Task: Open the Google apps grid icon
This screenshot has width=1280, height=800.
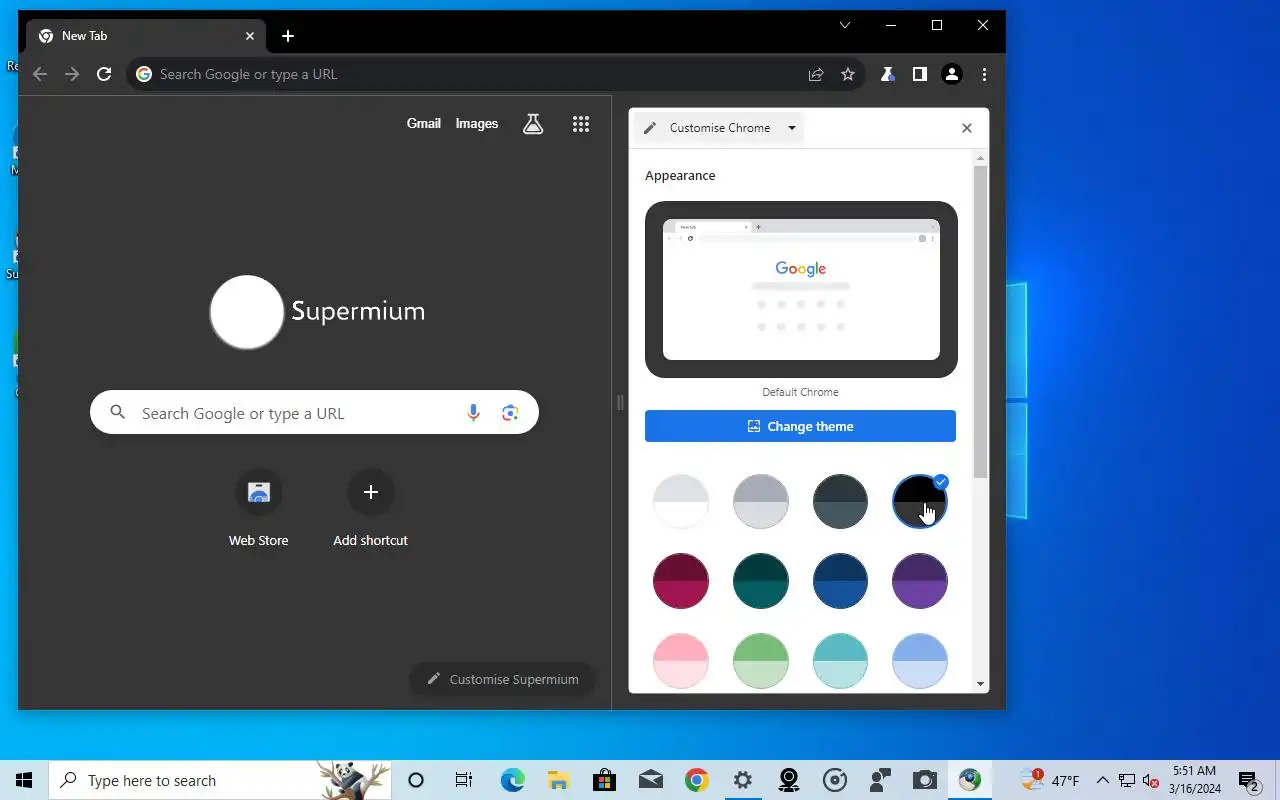Action: pos(581,124)
